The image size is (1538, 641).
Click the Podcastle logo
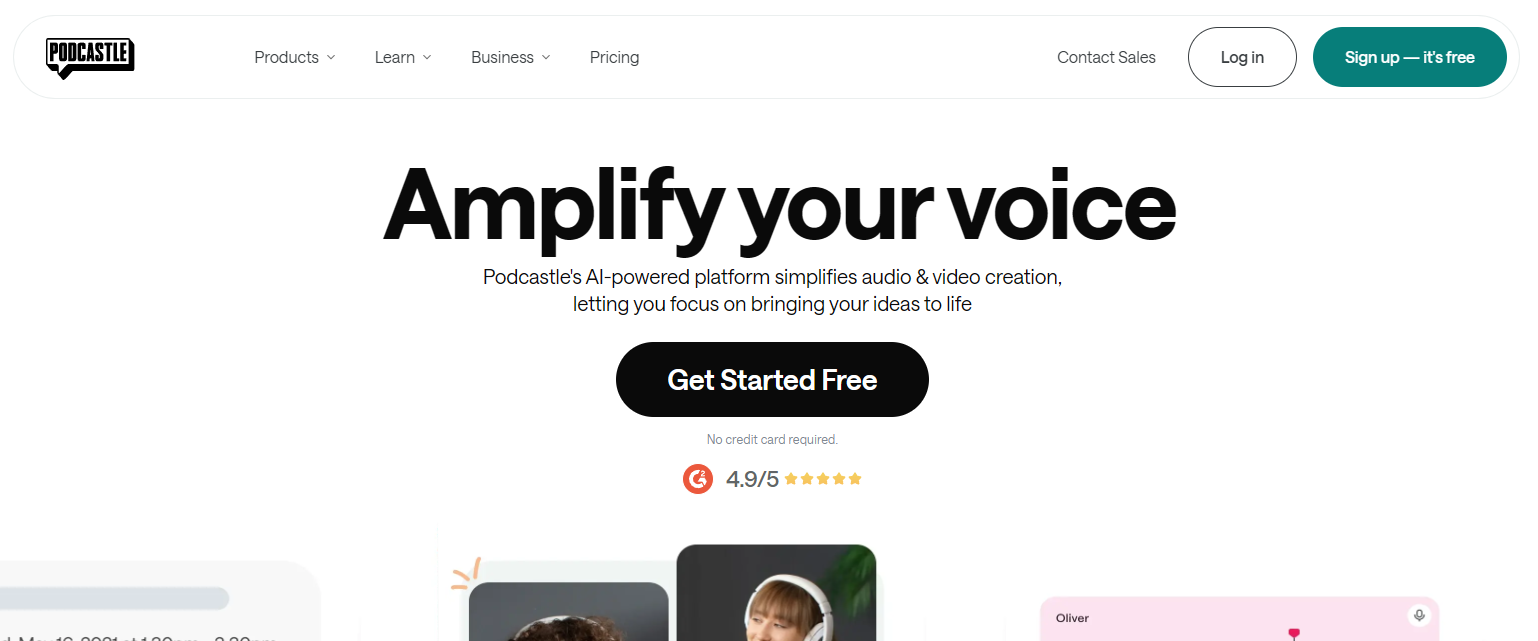click(x=90, y=57)
